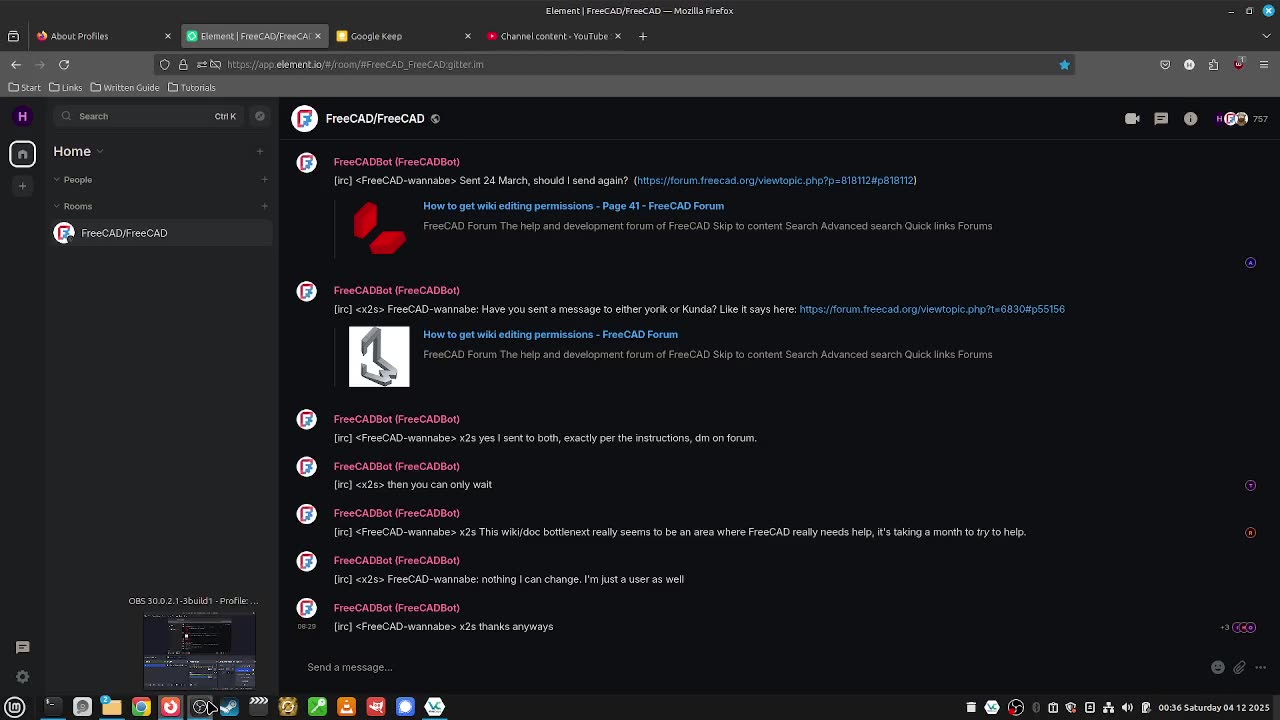Open the Links bookmarks folder
Screen dimensions: 1280x720
coord(65,88)
